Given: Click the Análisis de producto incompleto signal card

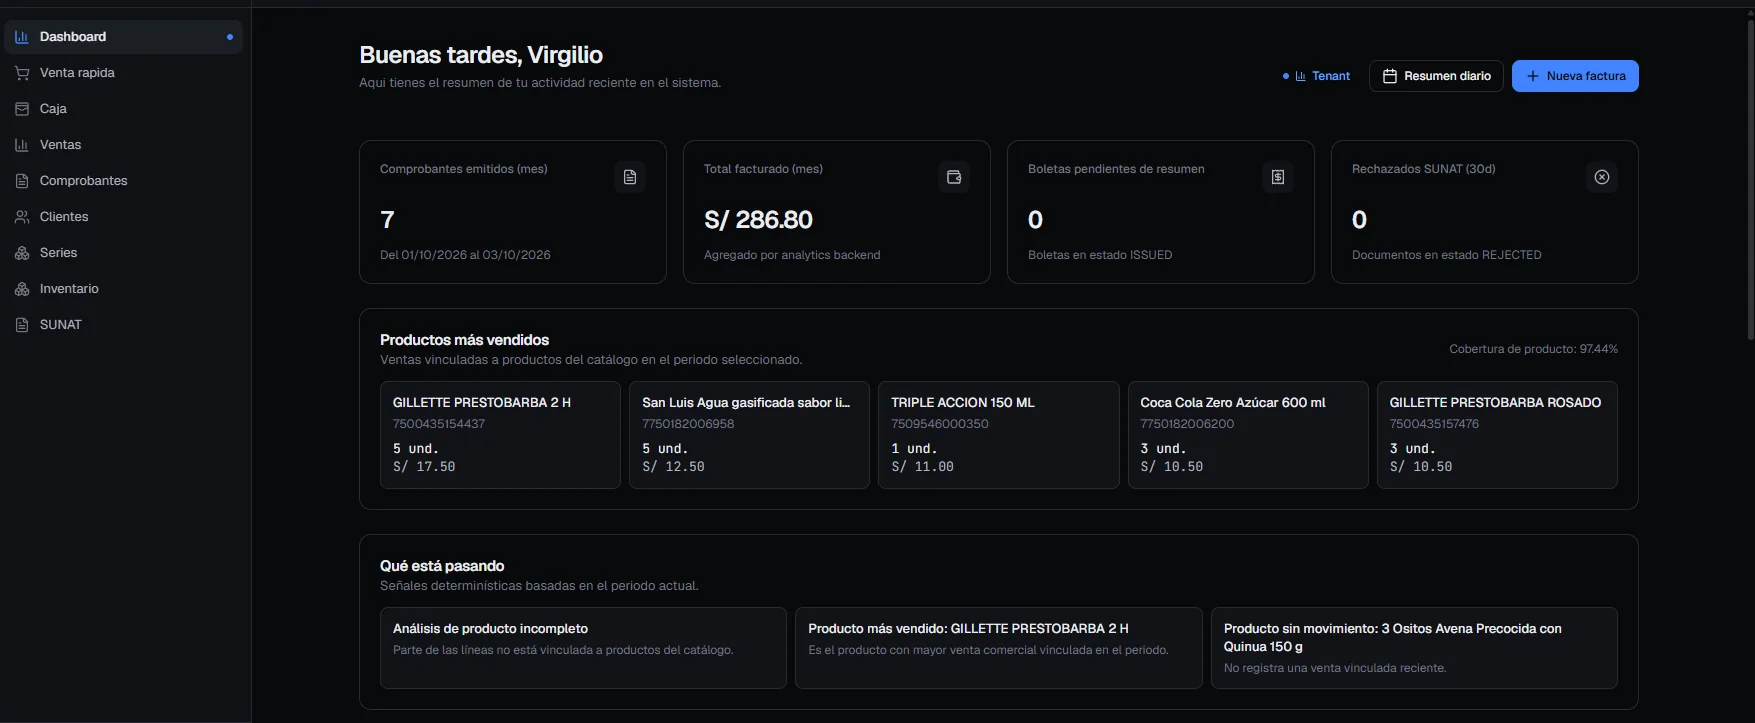Looking at the screenshot, I should pyautogui.click(x=583, y=648).
